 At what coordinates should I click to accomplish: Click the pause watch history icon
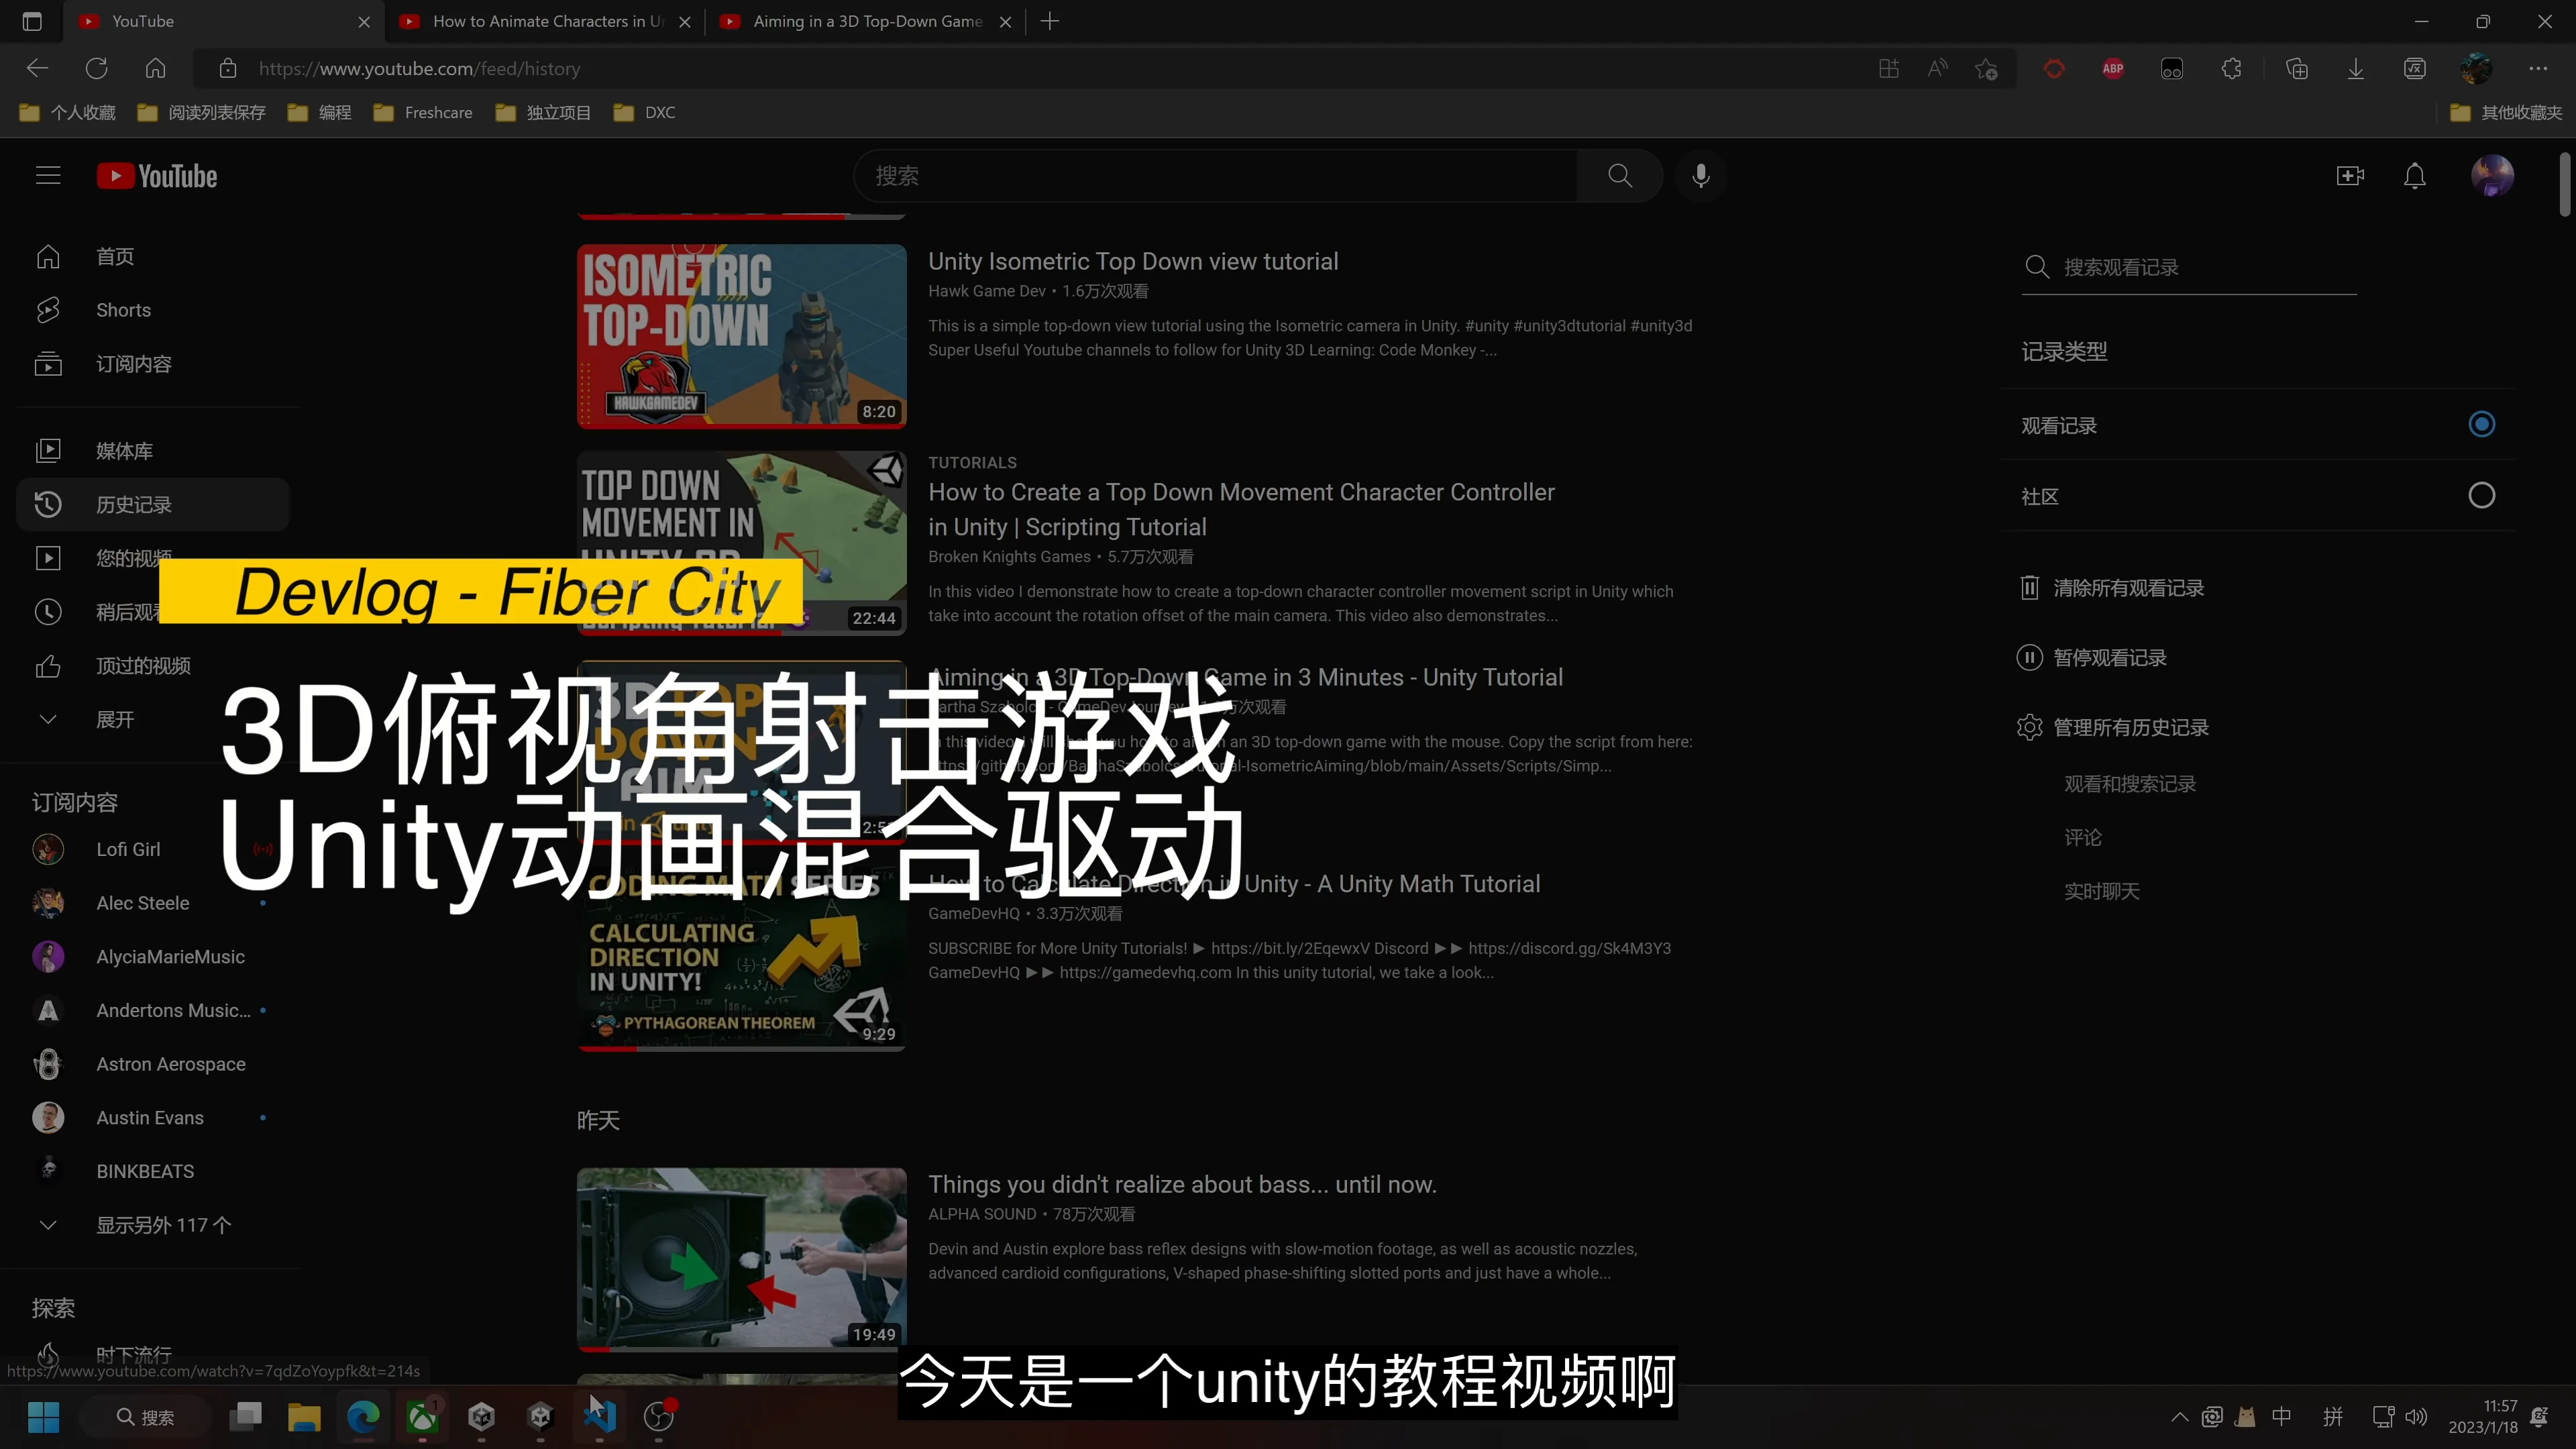2029,658
